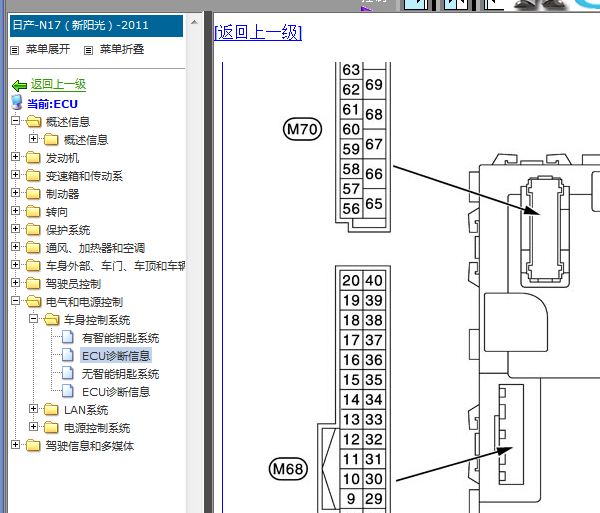Screen dimensions: 600x513
Task: Collapse the 电气和电源控制 node
Action: 15,300
